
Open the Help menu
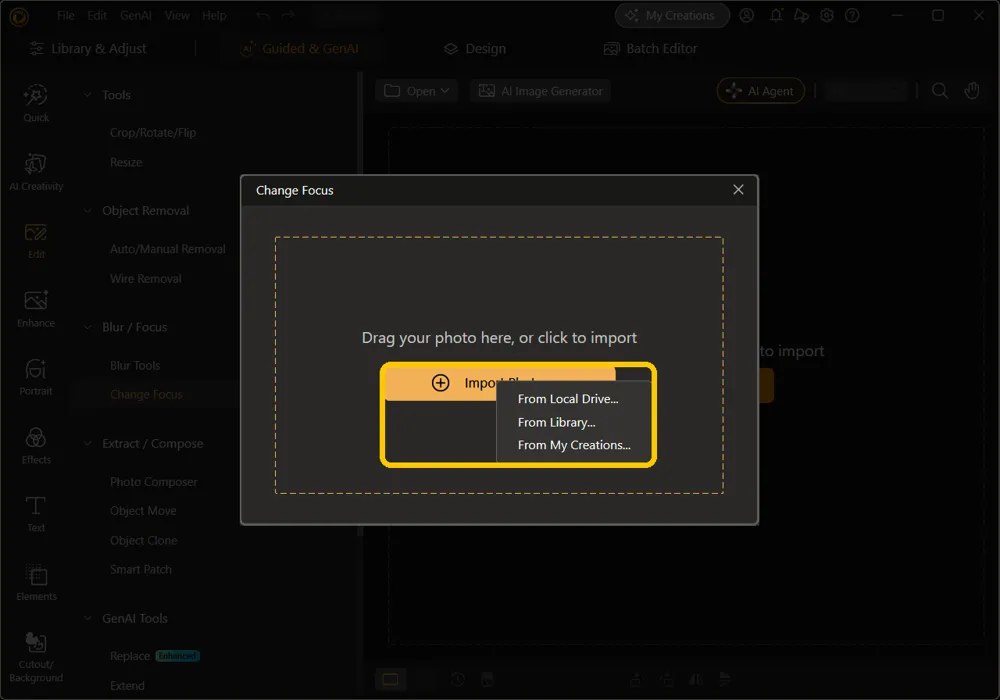tap(214, 15)
